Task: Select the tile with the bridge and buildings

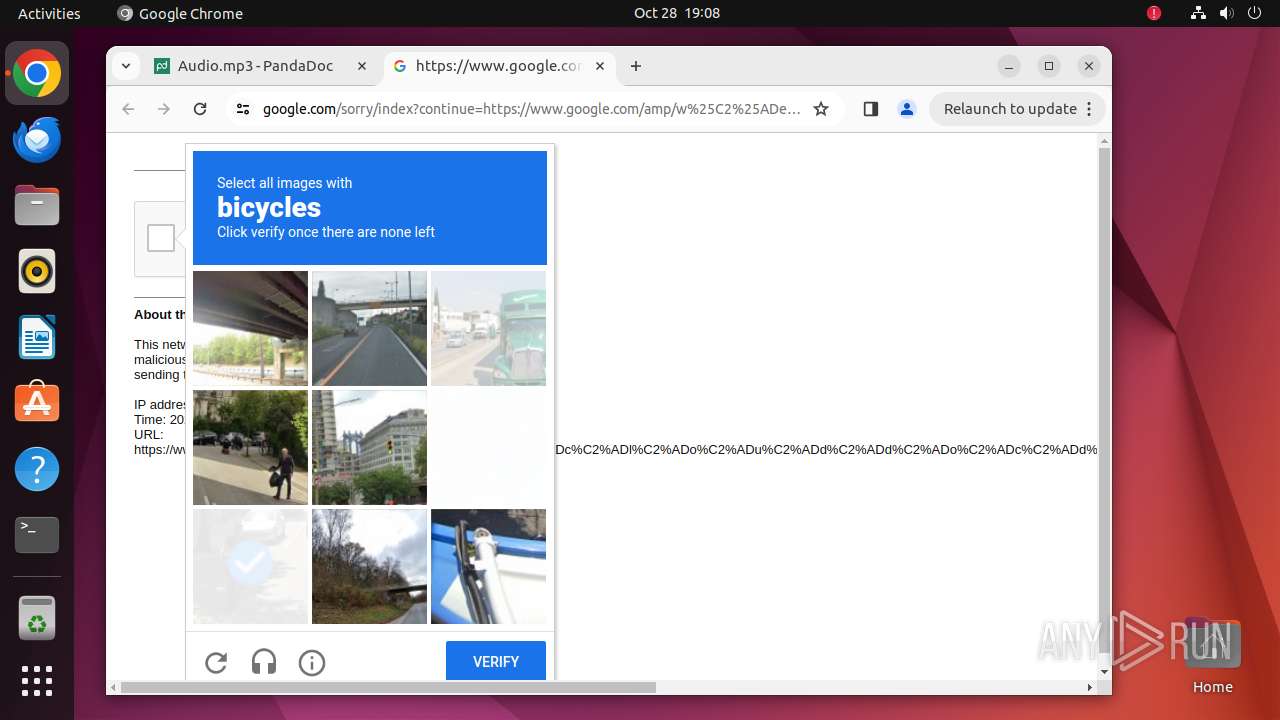Action: [x=369, y=447]
